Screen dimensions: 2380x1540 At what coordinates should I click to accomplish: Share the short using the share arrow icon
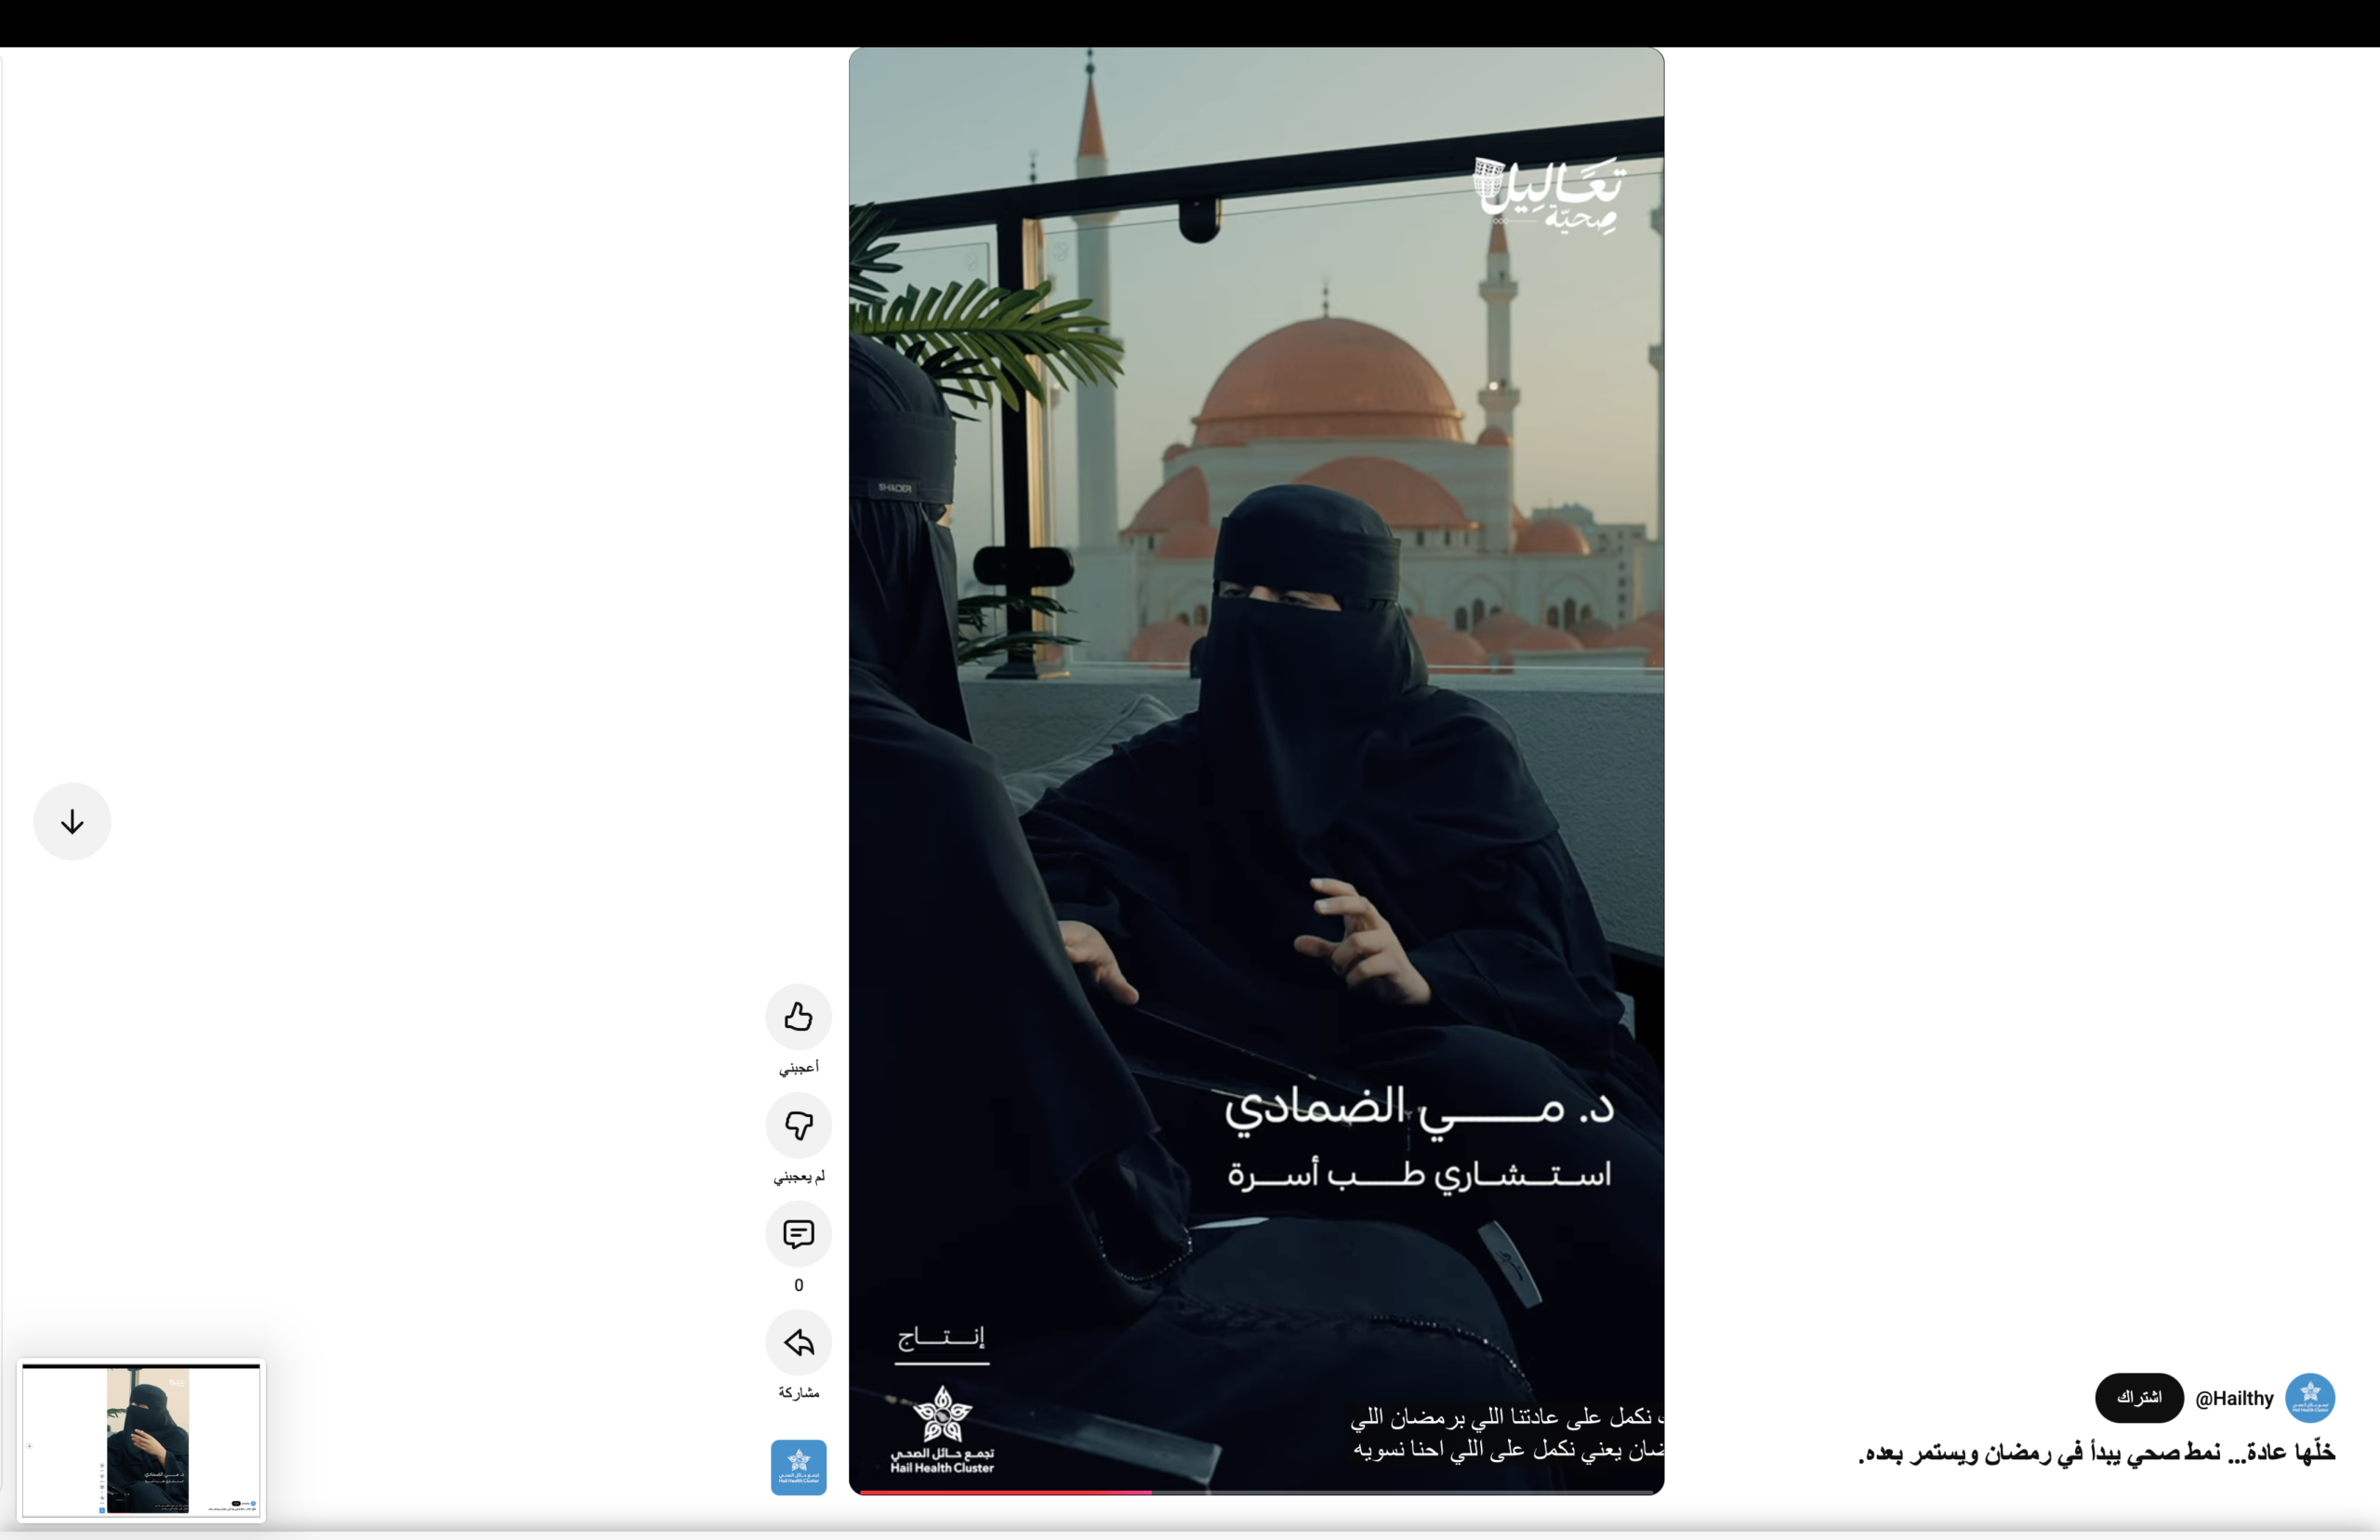pos(797,1343)
